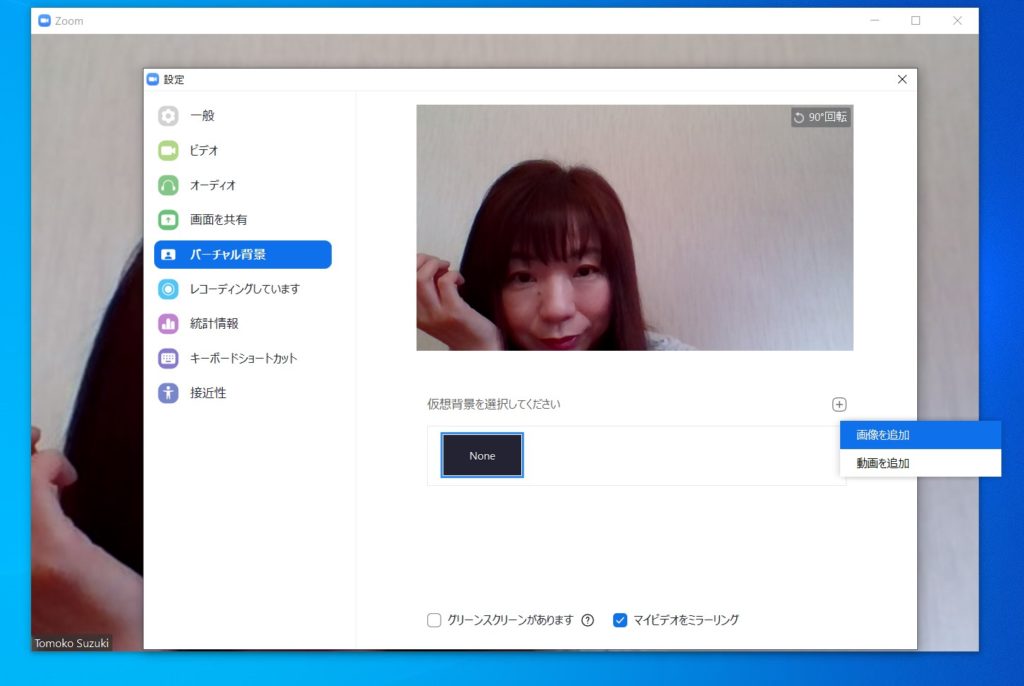Choose 動画を追加 from the popup menu
This screenshot has height=686, width=1024.
[x=920, y=463]
